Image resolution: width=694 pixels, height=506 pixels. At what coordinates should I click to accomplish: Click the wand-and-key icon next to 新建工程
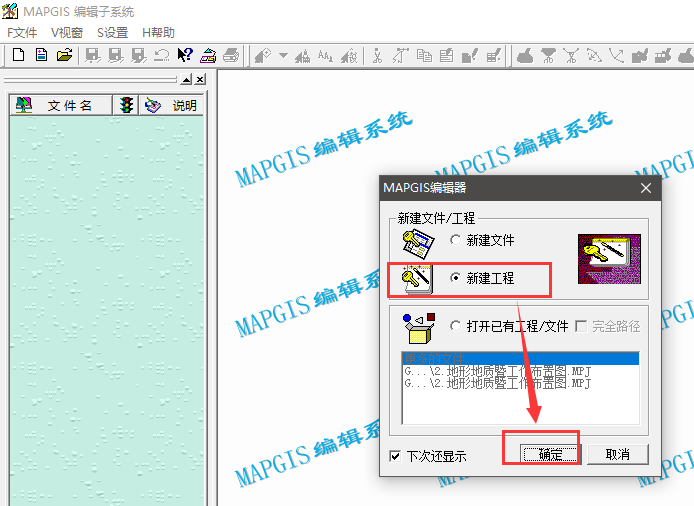416,280
